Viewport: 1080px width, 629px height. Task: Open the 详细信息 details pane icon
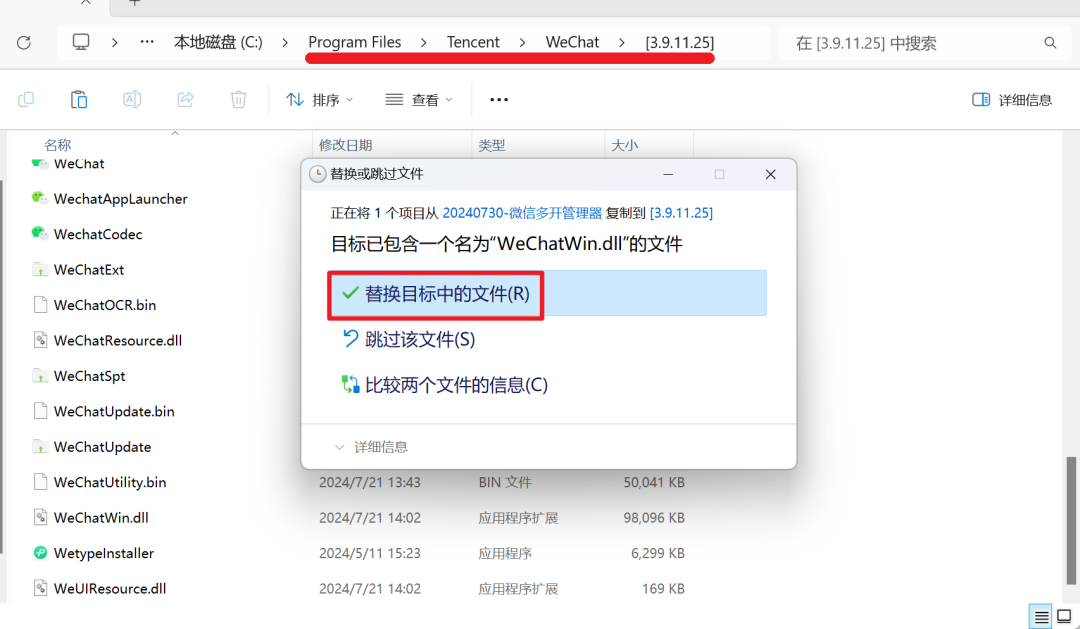point(1011,99)
